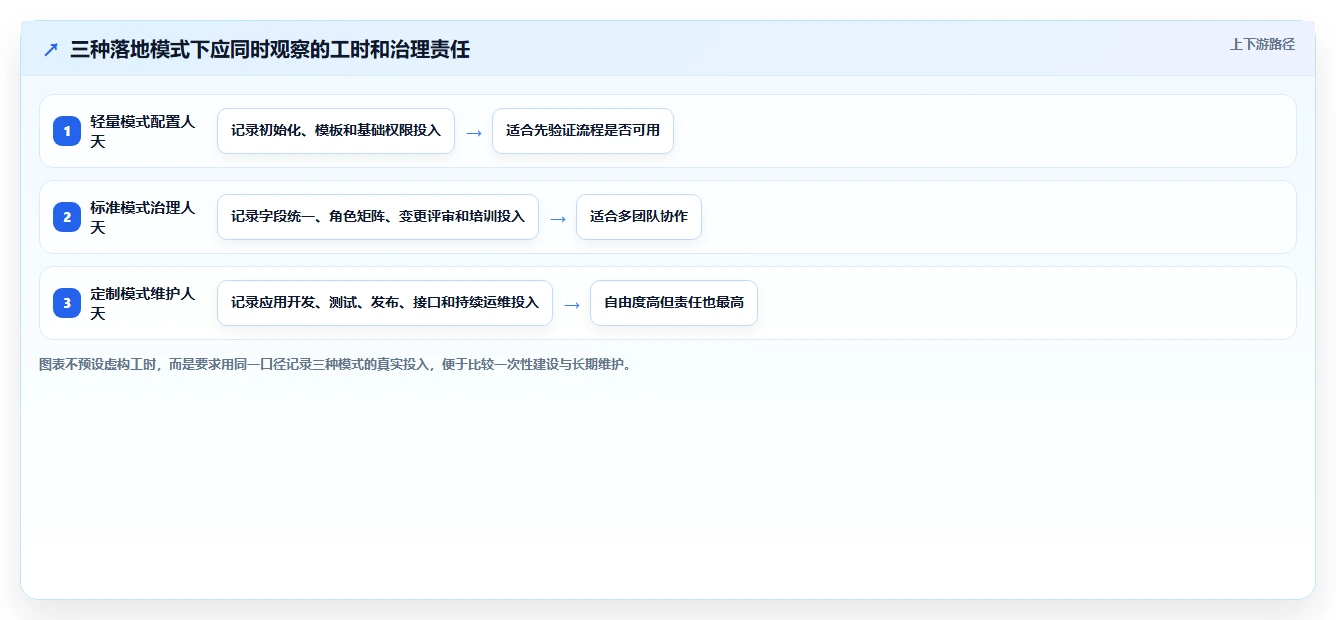Select the step 2 number badge

point(67,217)
